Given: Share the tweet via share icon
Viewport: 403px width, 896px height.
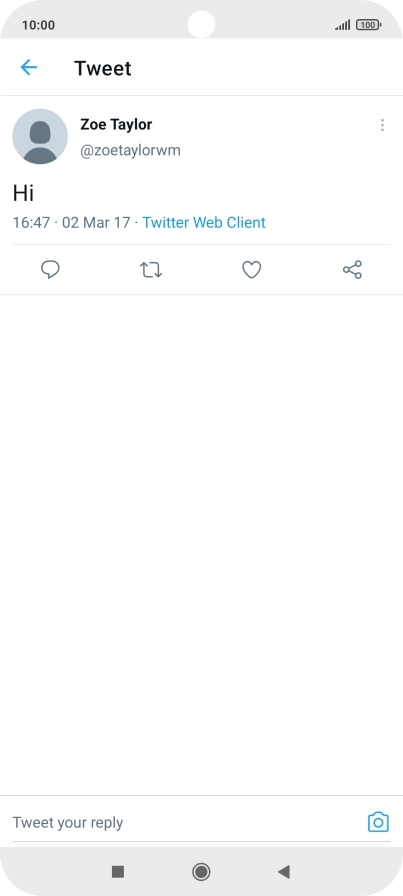Looking at the screenshot, I should click(x=352, y=270).
